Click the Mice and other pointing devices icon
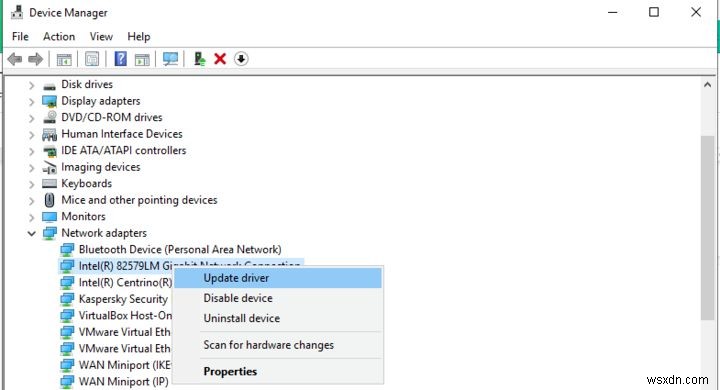Screen dimensions: 720x390 (50, 200)
